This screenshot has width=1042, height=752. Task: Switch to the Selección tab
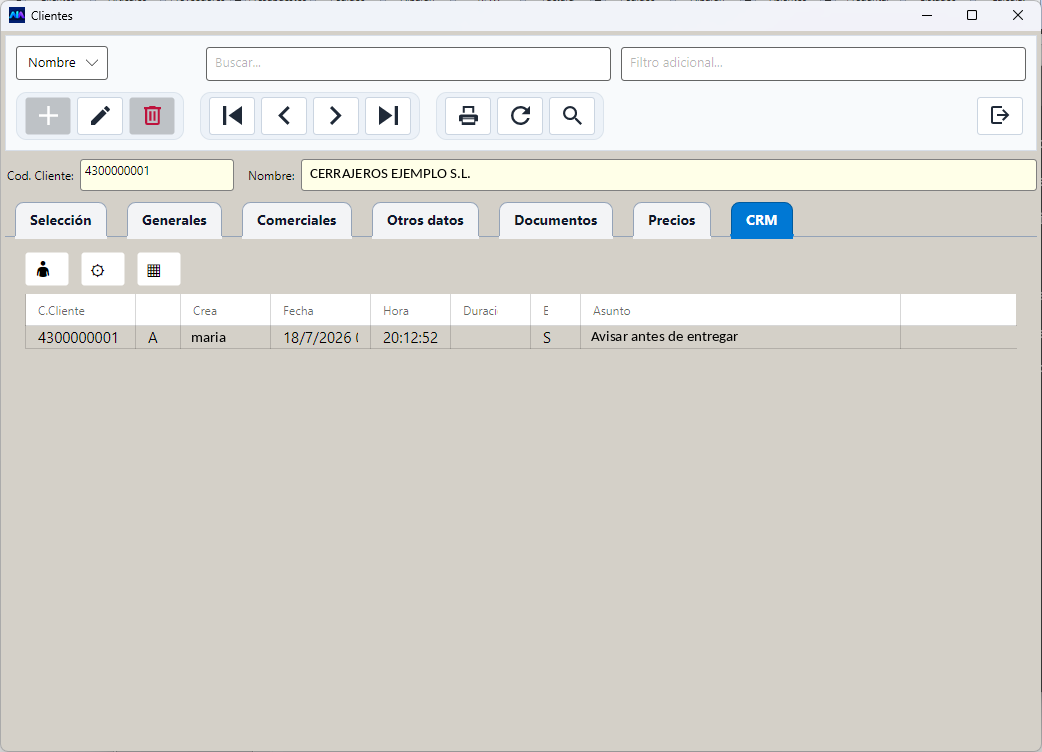60,220
